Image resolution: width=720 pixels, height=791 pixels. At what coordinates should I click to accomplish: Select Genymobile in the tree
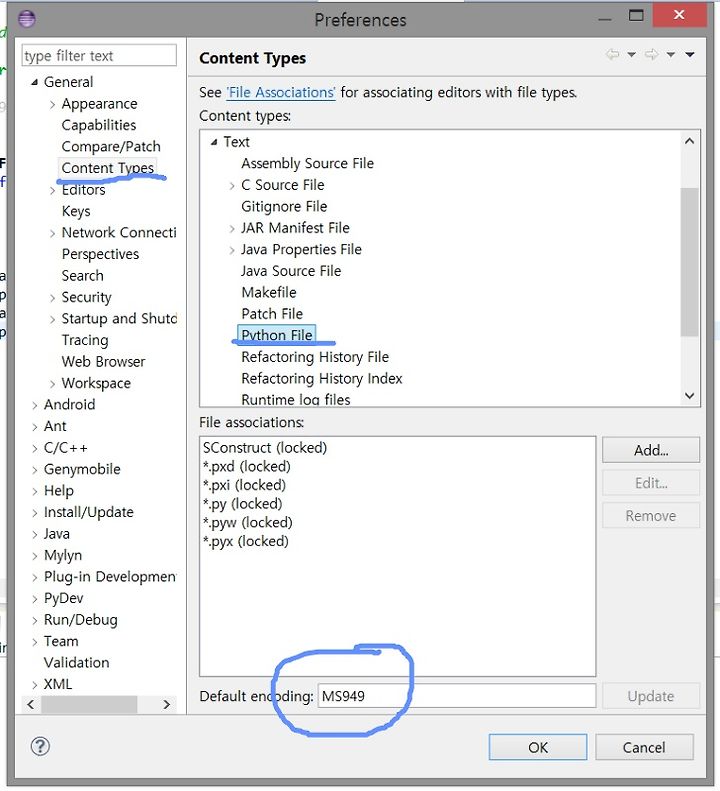(x=82, y=470)
